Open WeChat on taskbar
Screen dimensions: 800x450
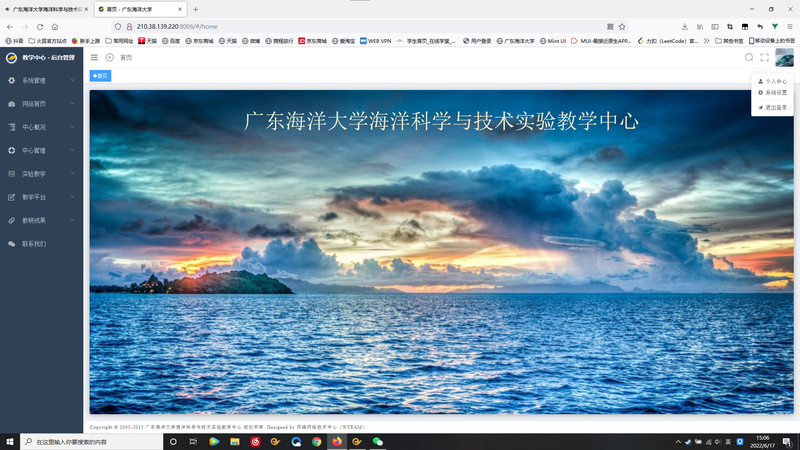pyautogui.click(x=378, y=442)
